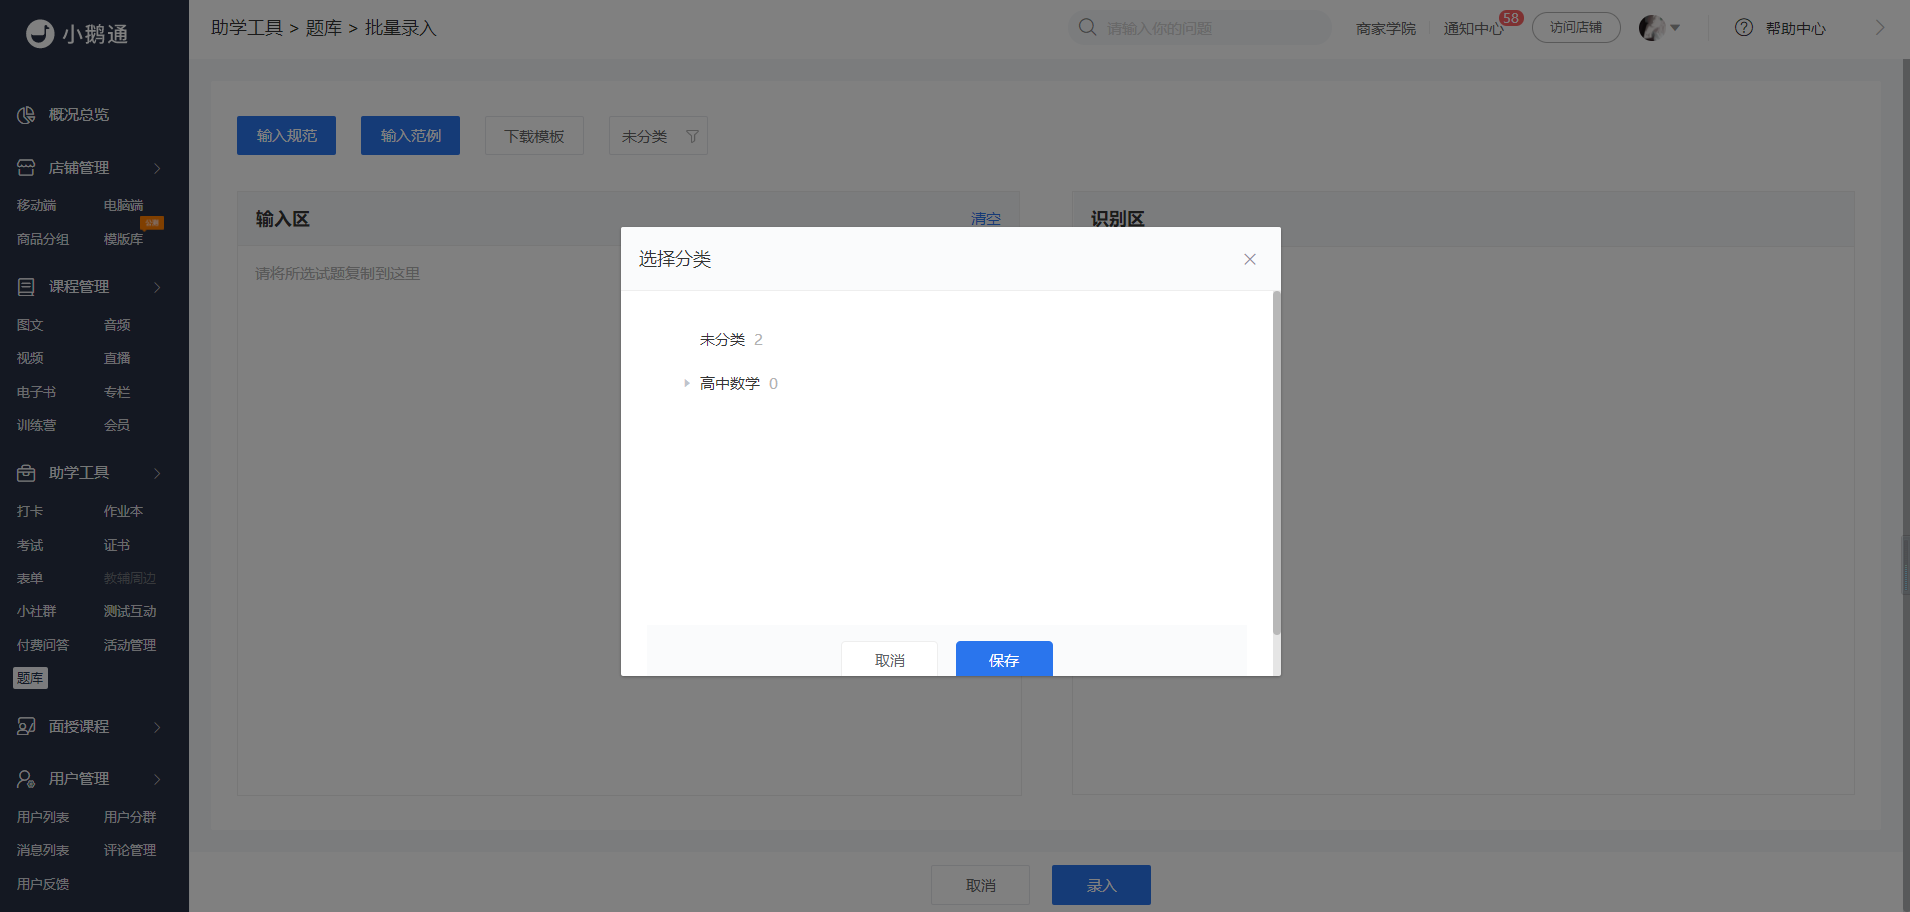Viewport: 1910px width, 912px height.
Task: Click the 课程管理 course icon
Action: click(x=26, y=287)
